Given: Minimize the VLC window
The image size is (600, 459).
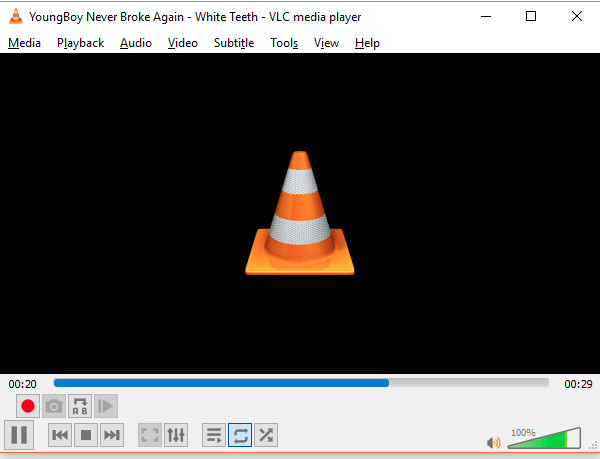Looking at the screenshot, I should click(x=486, y=16).
